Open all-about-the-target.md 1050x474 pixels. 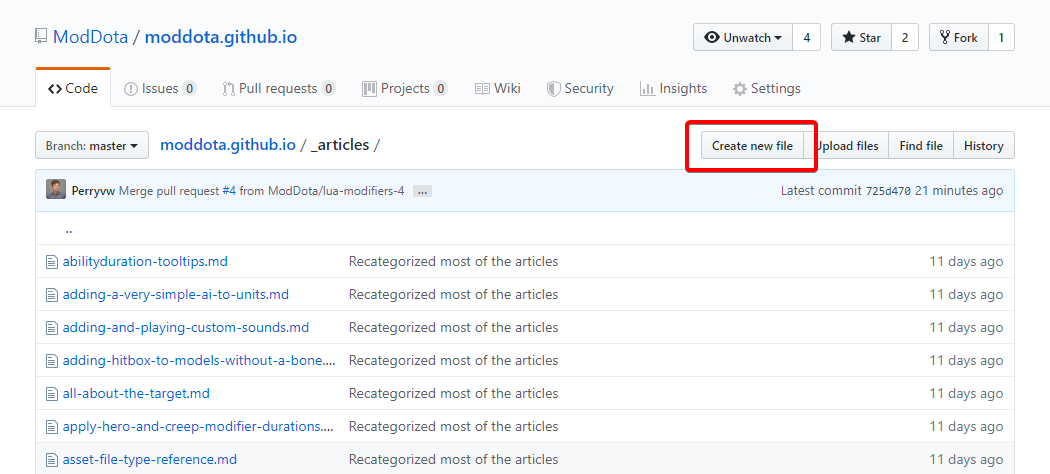137,393
